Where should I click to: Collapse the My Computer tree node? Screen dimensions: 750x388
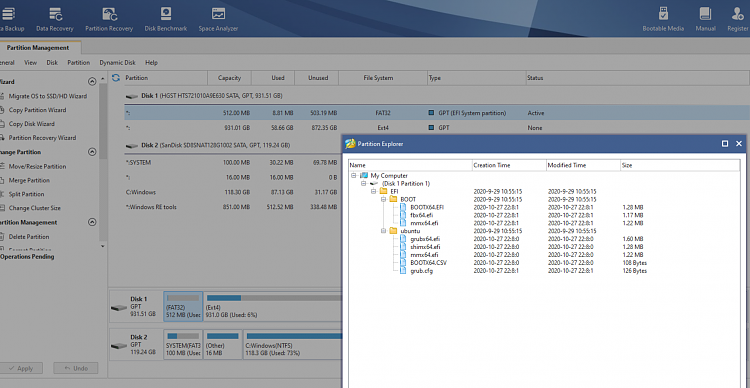(x=353, y=176)
